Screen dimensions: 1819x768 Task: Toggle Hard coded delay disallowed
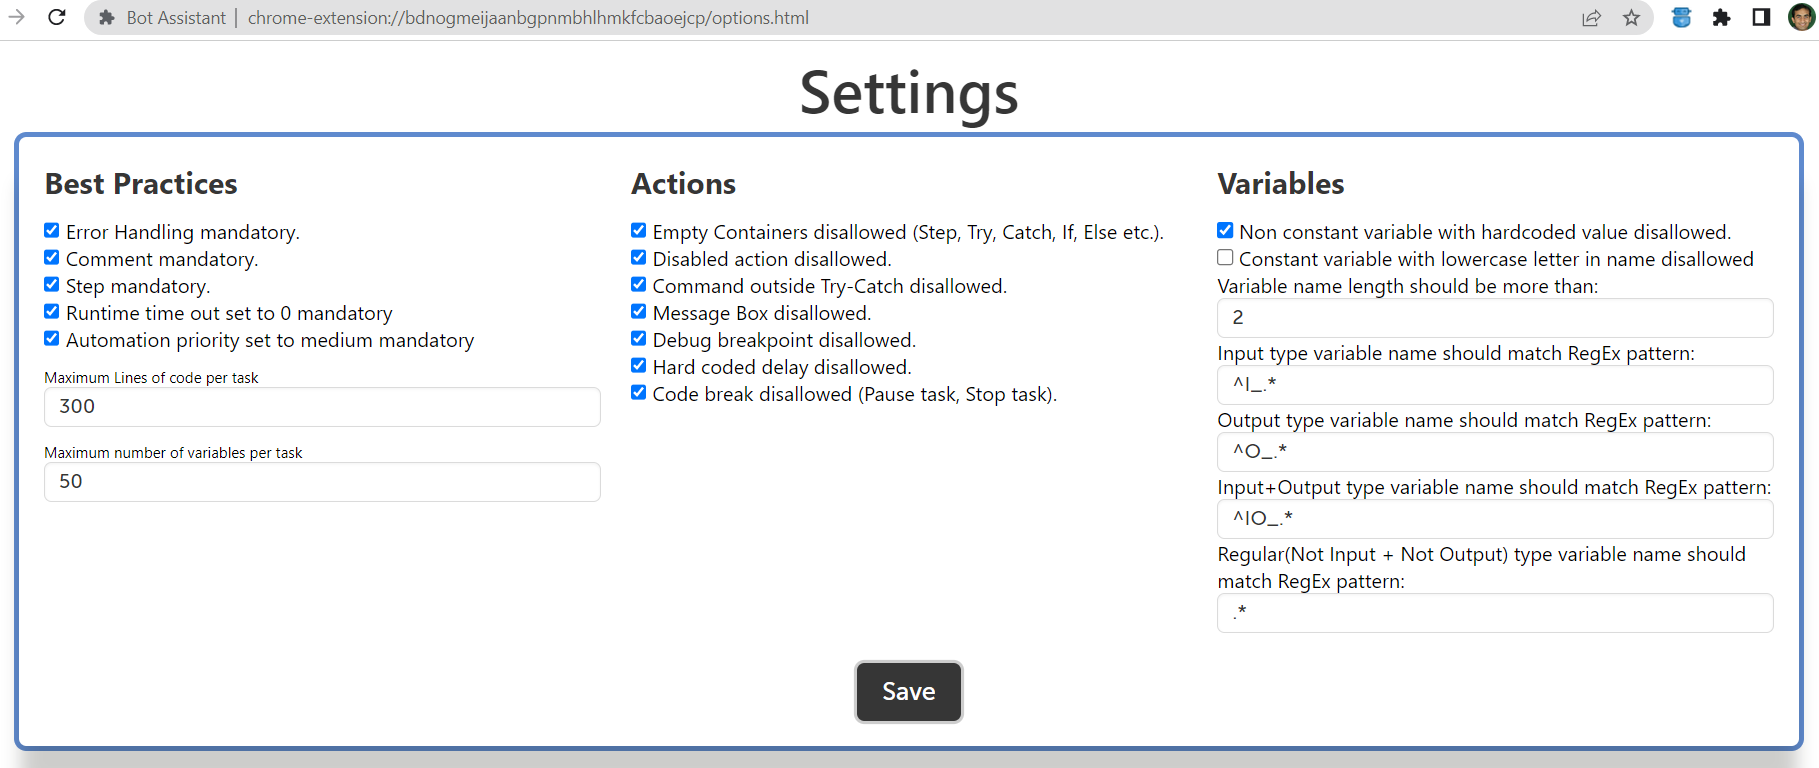[x=638, y=365]
